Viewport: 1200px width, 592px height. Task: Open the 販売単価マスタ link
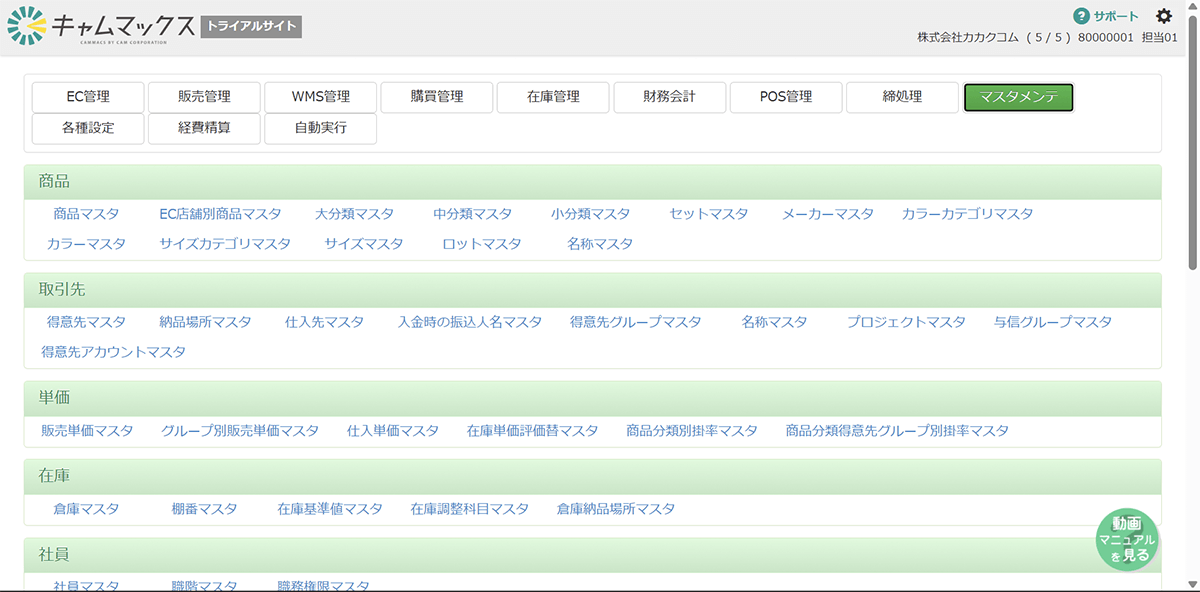pyautogui.click(x=87, y=431)
